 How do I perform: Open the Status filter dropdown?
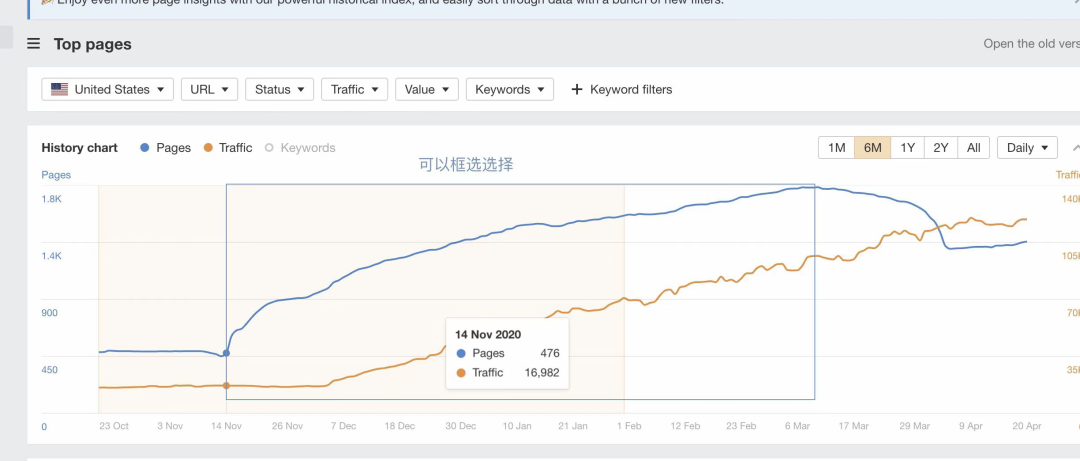tap(280, 90)
